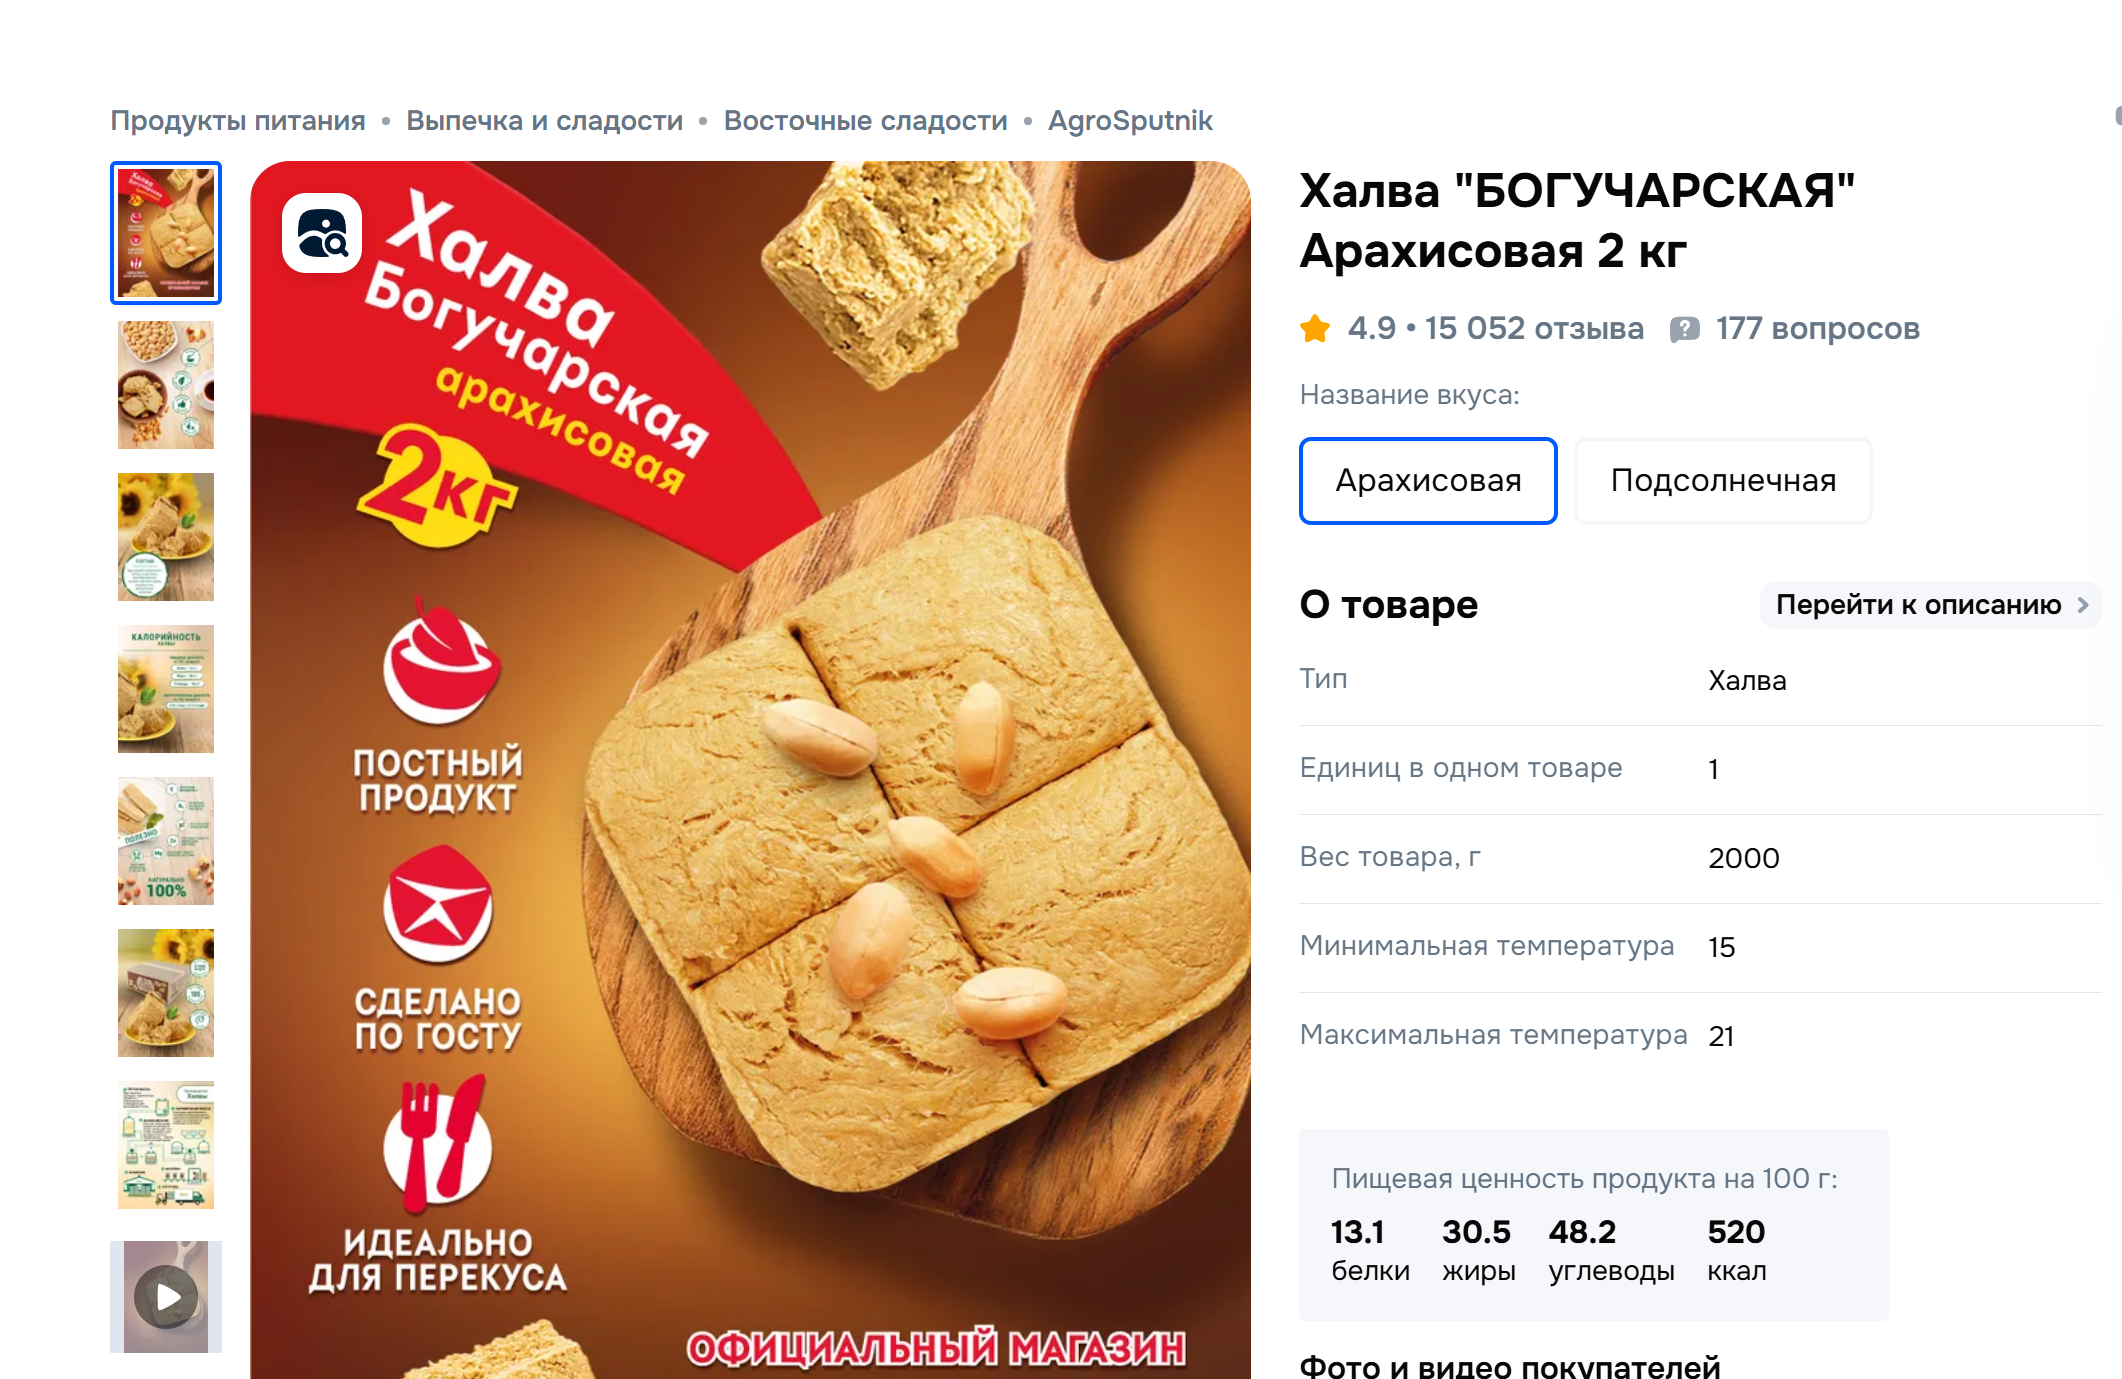Click the Перейти к описанию button
The width and height of the screenshot is (2122, 1379).
click(1931, 605)
